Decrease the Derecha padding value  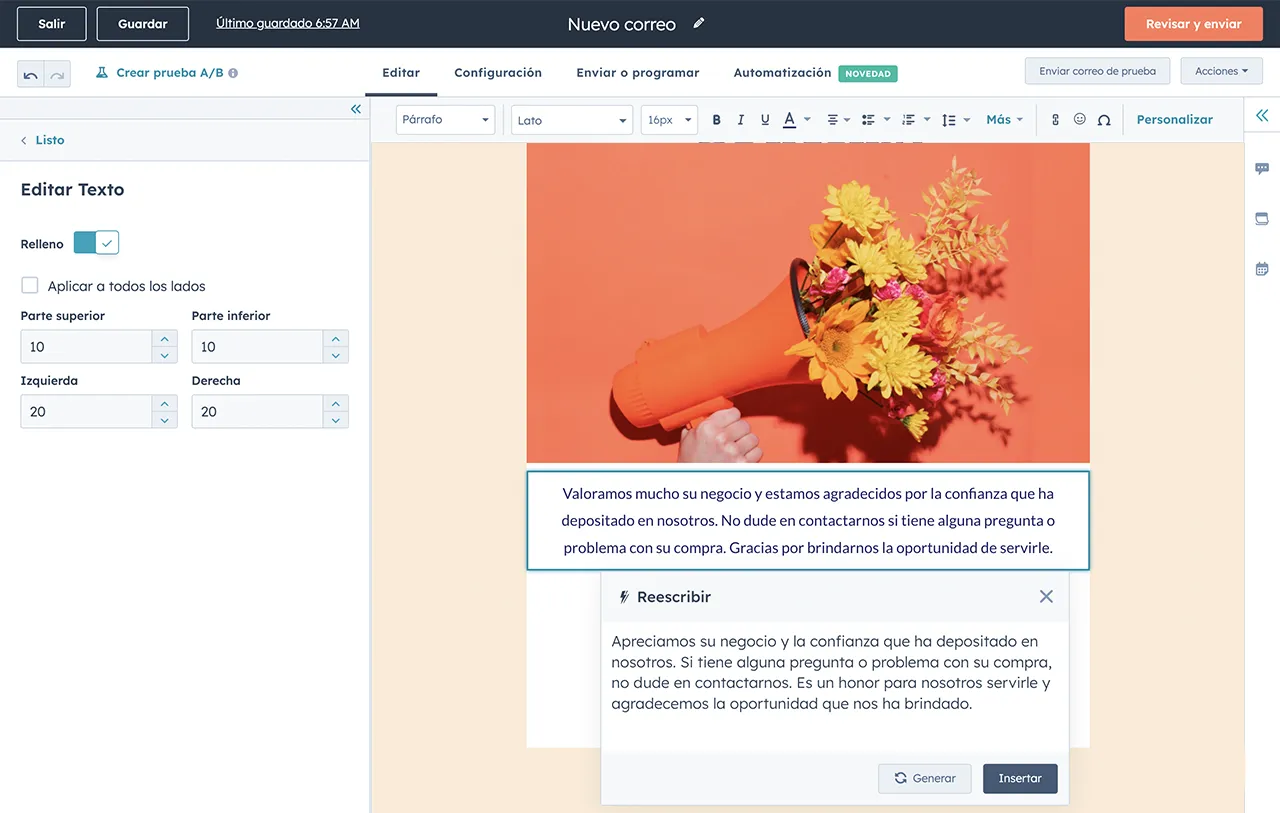336,420
